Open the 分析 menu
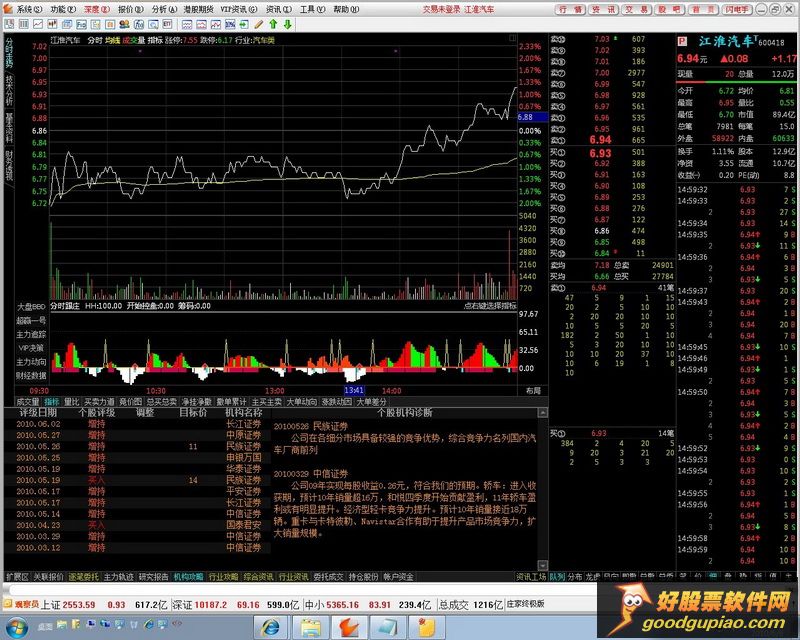Screen dimensions: 800x640 pos(164,9)
